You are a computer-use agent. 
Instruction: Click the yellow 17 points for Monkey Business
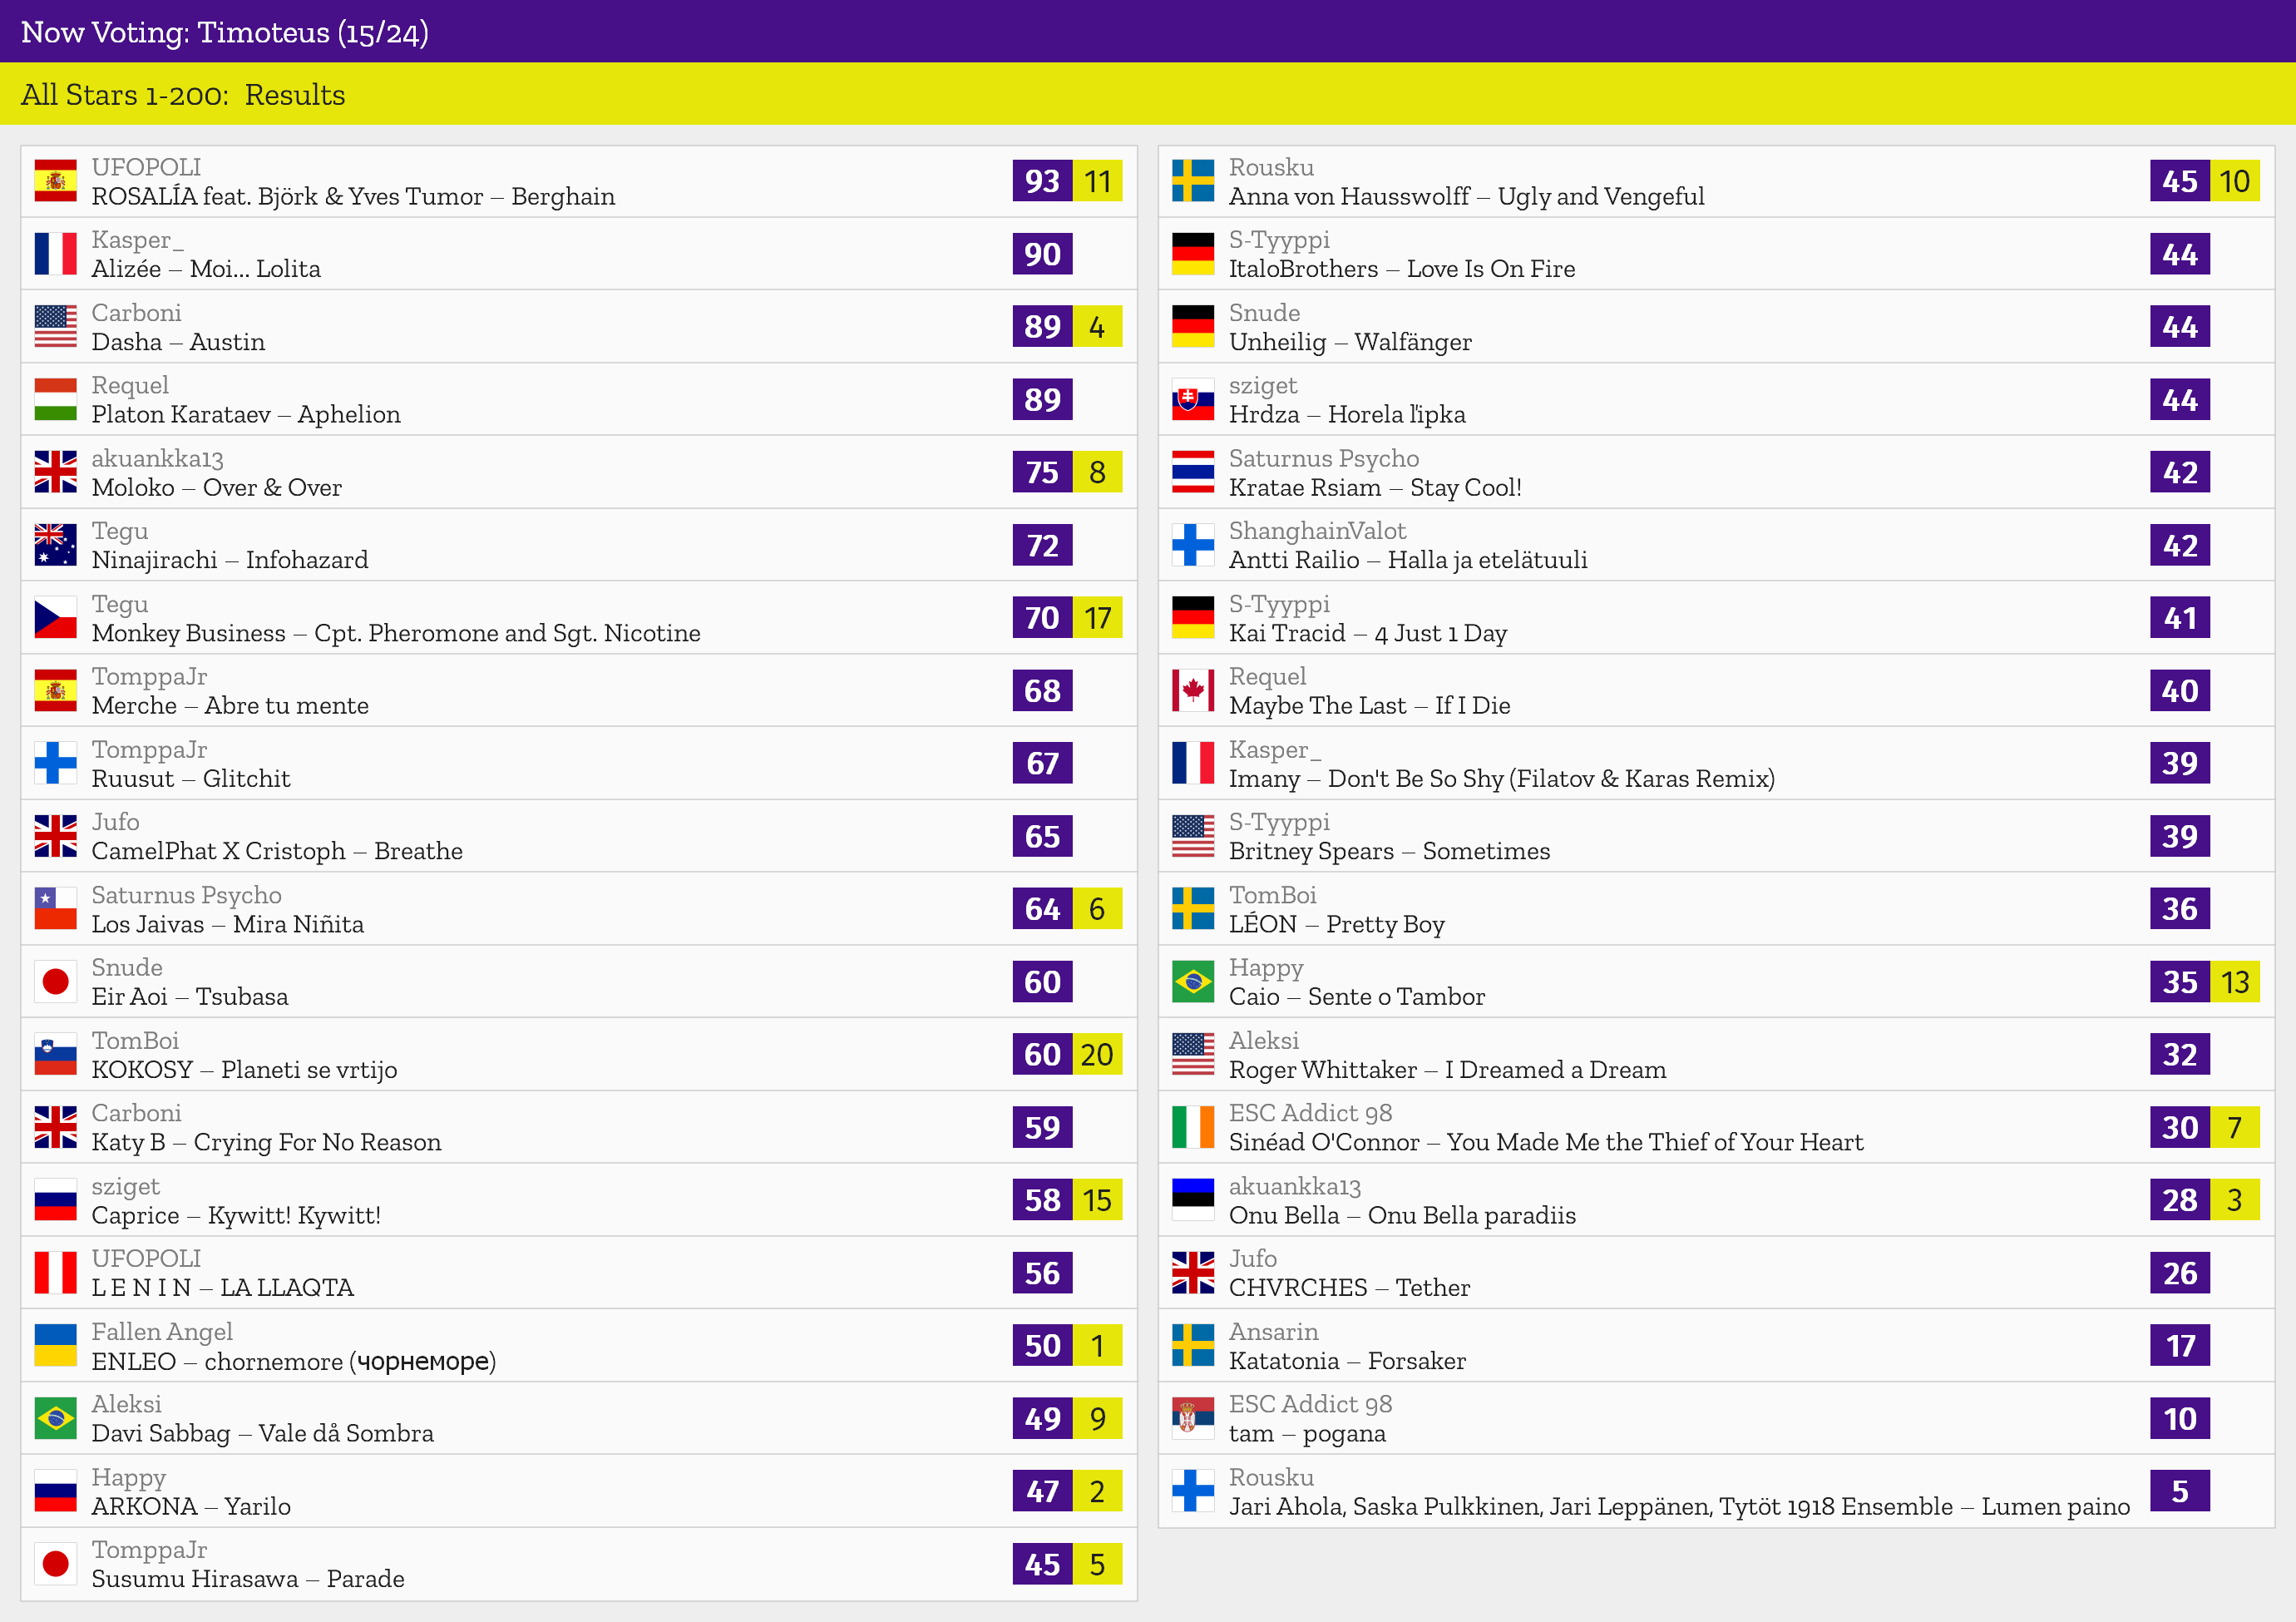tap(1098, 618)
